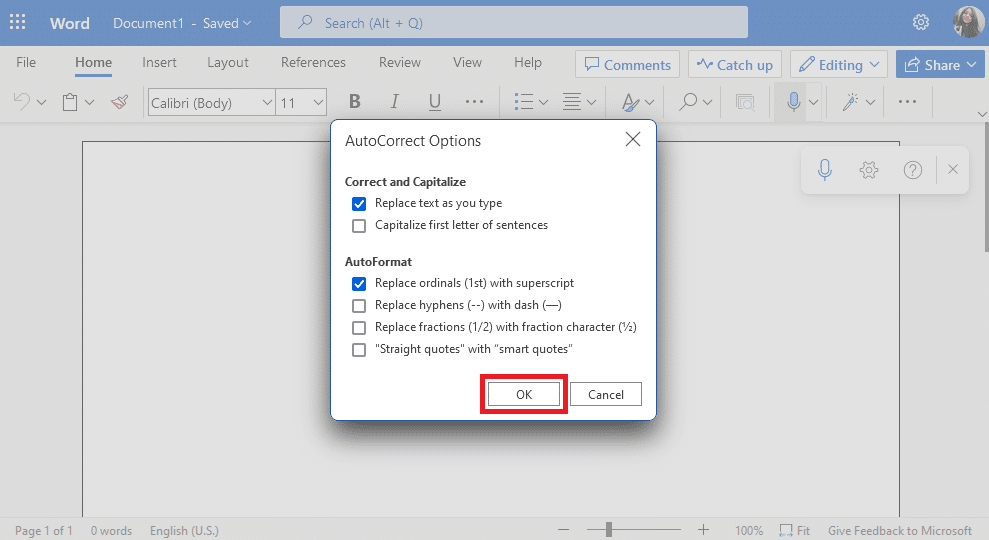The width and height of the screenshot is (989, 540).
Task: Switch to the Insert tab
Action: [159, 62]
